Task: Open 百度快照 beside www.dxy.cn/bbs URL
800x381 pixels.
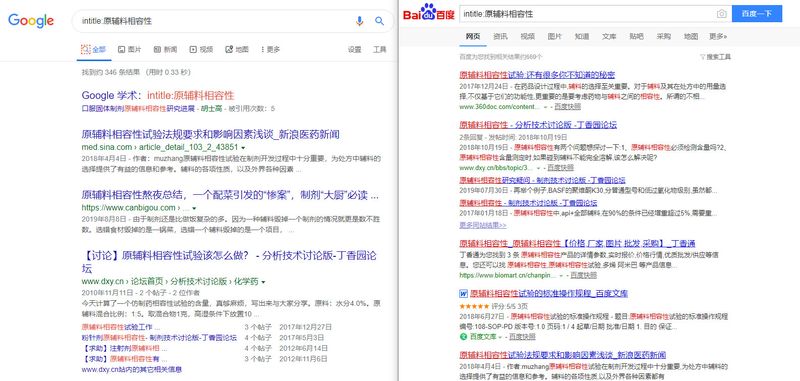Action: click(560, 168)
